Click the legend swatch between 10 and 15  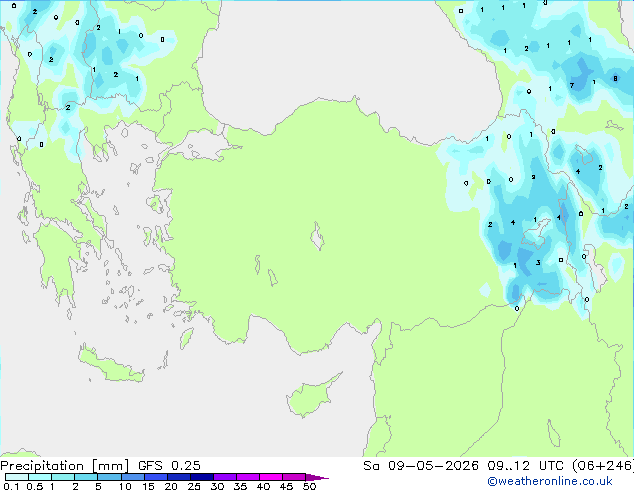click(x=132, y=477)
